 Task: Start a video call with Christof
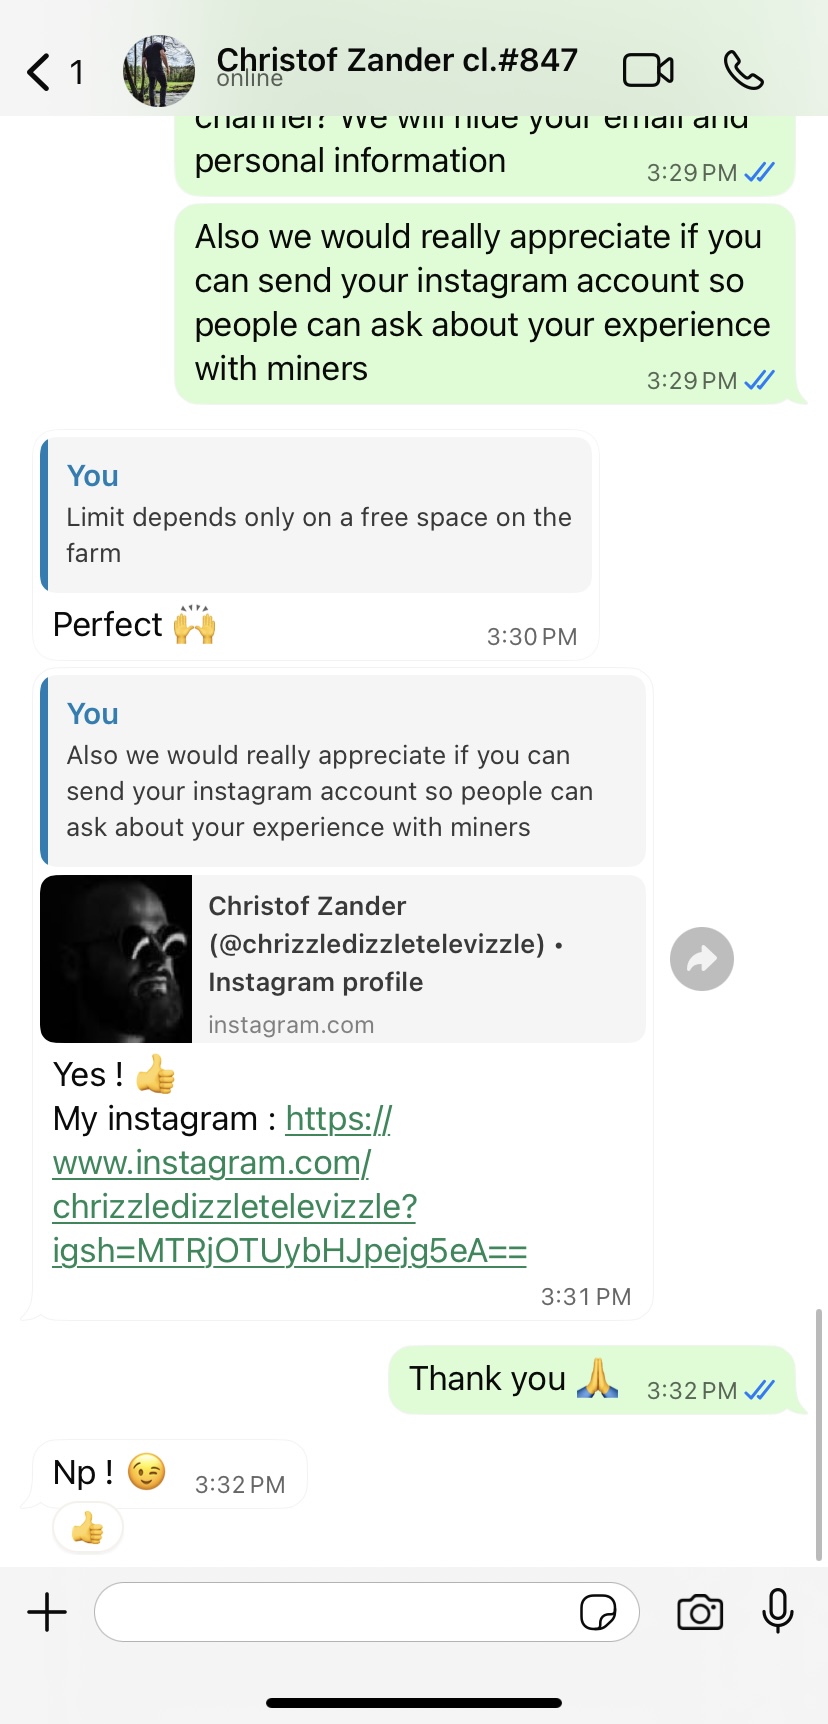click(x=648, y=71)
